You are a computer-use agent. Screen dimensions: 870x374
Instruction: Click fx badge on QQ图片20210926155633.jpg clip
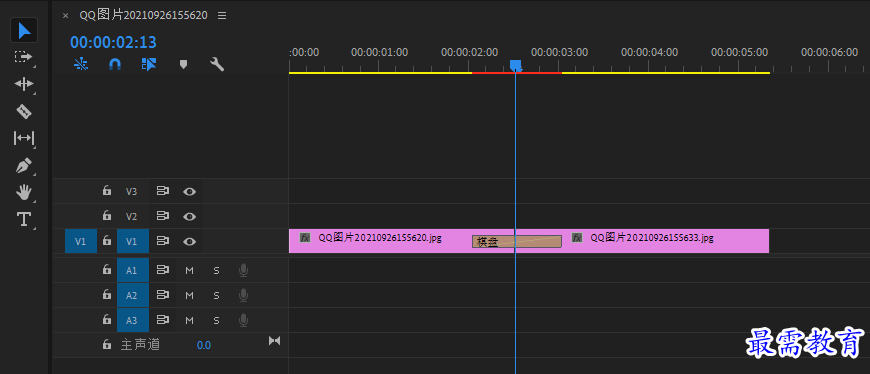[x=577, y=237]
